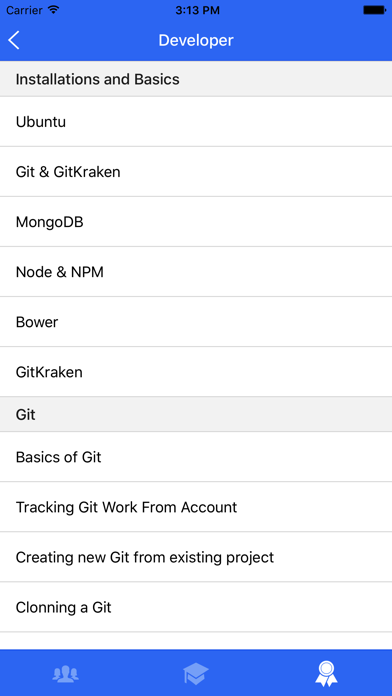Open the GitKraken row

tap(196, 372)
